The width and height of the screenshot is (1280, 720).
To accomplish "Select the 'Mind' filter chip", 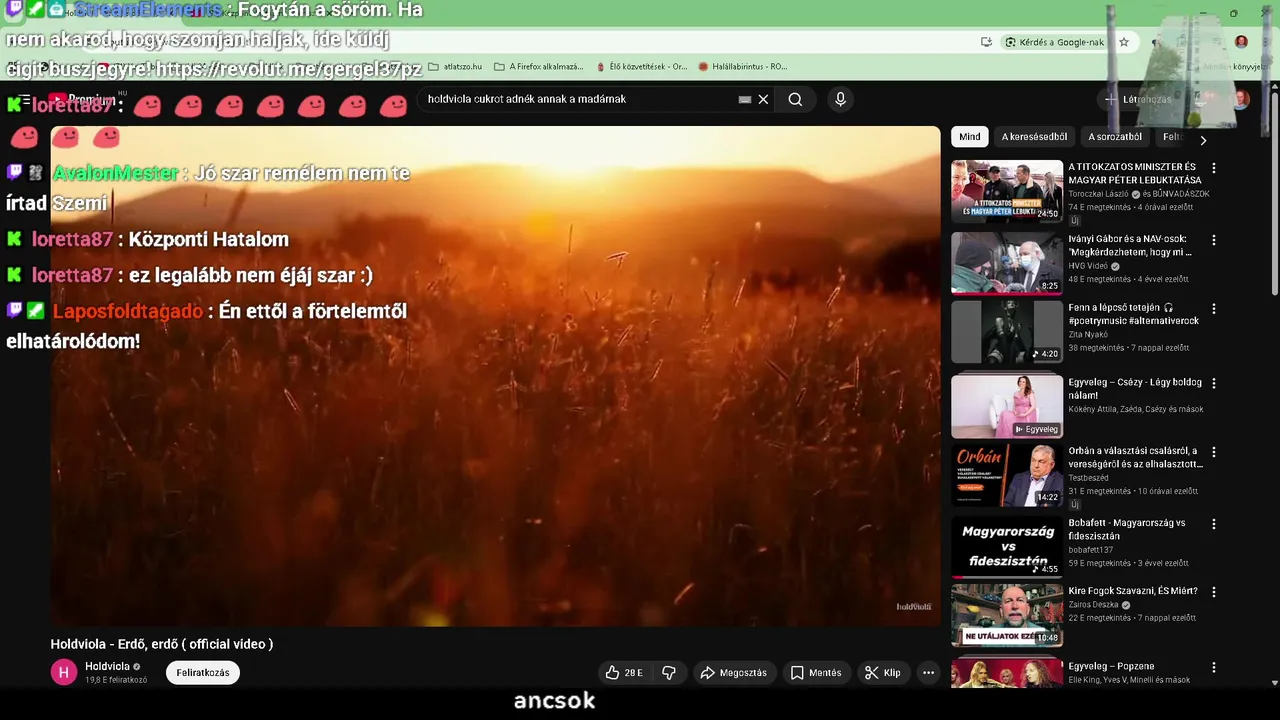I will pos(970,137).
